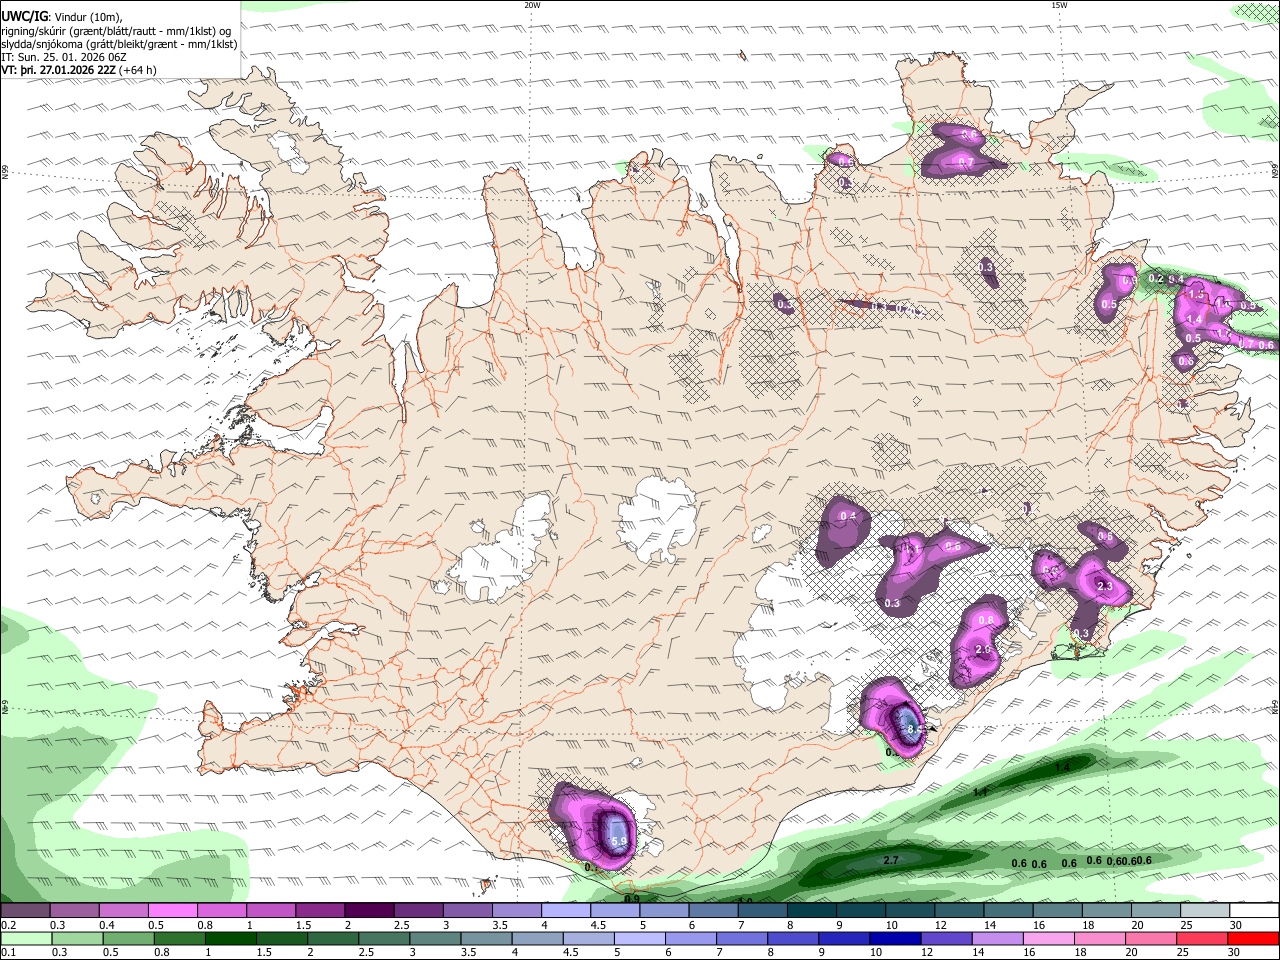Viewport: 1280px width, 960px height.
Task: Click the '2.7' rain value offshore
Action: (x=893, y=860)
